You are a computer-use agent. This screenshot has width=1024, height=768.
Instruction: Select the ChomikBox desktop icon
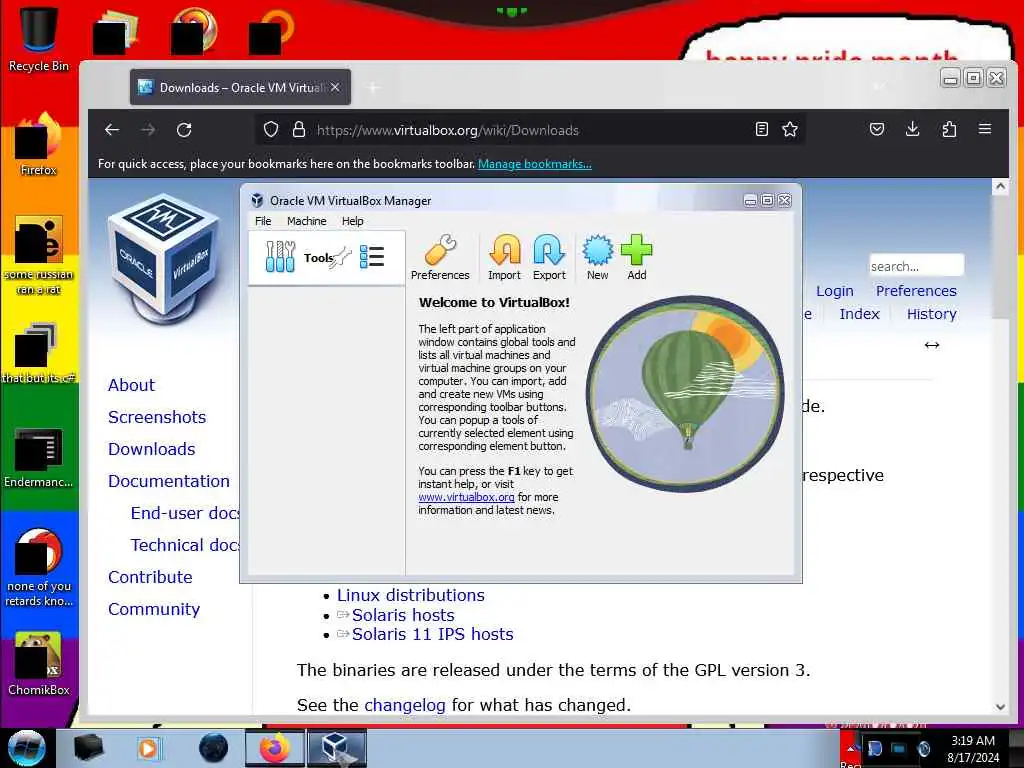39,664
